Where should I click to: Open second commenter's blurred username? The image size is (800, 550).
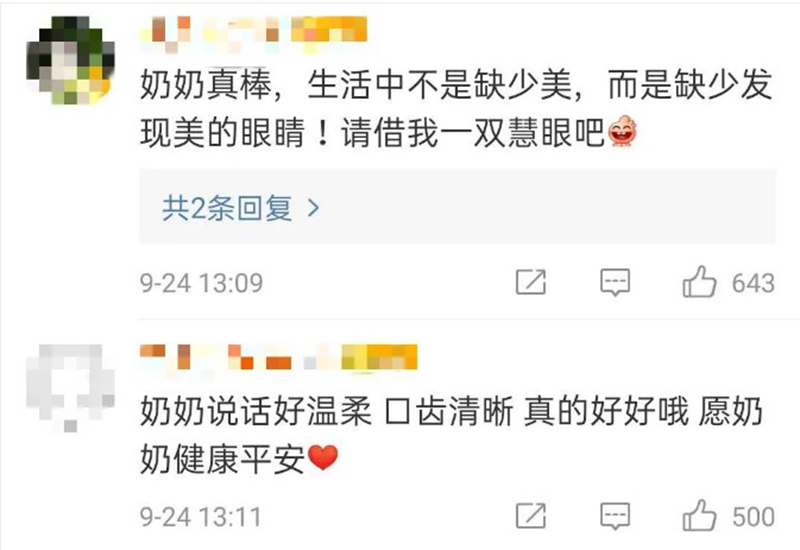[x=279, y=357]
